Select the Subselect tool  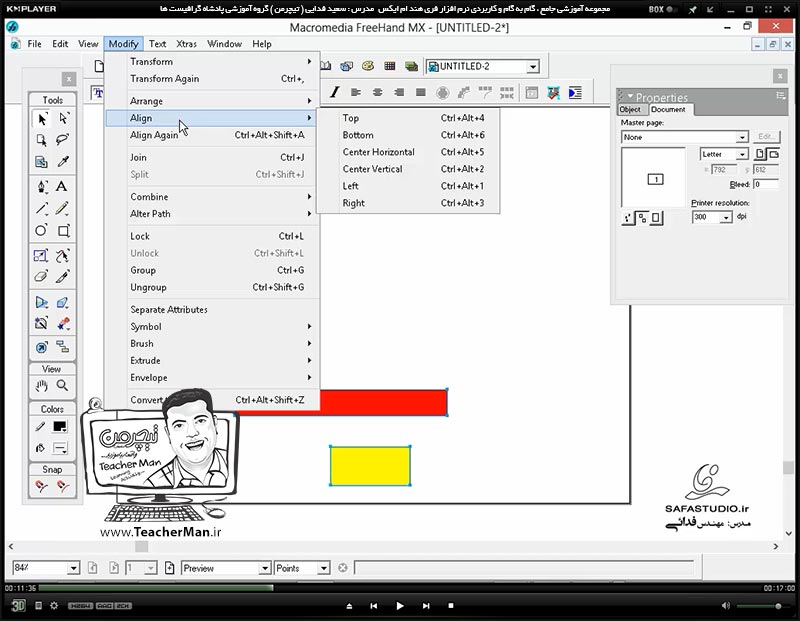[63, 118]
